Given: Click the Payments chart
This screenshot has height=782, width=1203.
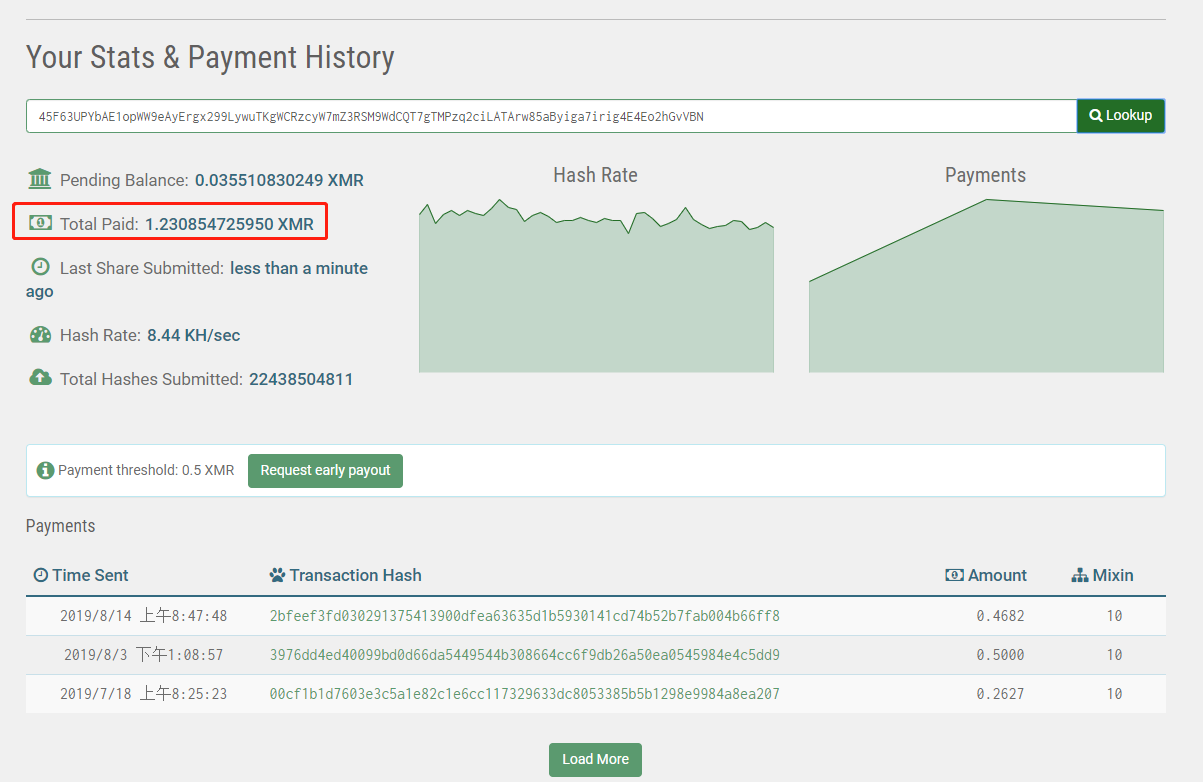Looking at the screenshot, I should pos(986,285).
